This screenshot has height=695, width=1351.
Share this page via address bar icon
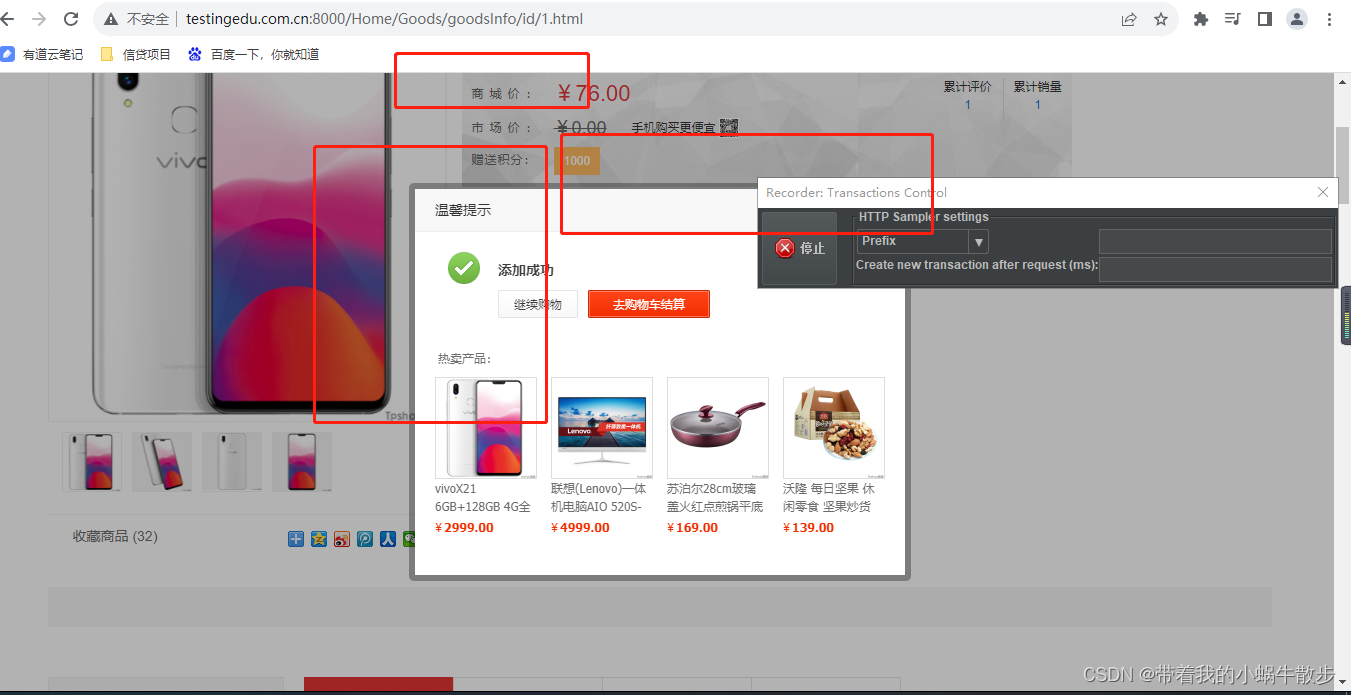tap(1129, 19)
